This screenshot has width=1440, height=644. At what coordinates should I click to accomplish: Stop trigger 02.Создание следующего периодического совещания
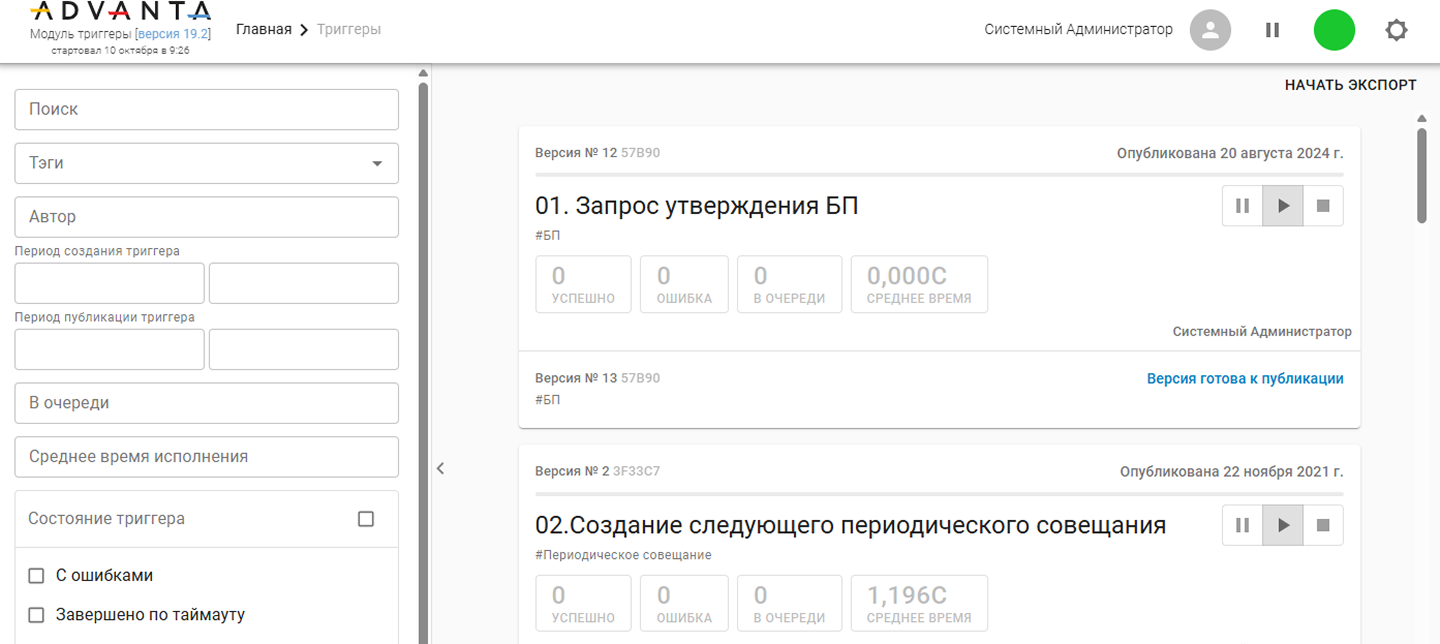(x=1323, y=525)
